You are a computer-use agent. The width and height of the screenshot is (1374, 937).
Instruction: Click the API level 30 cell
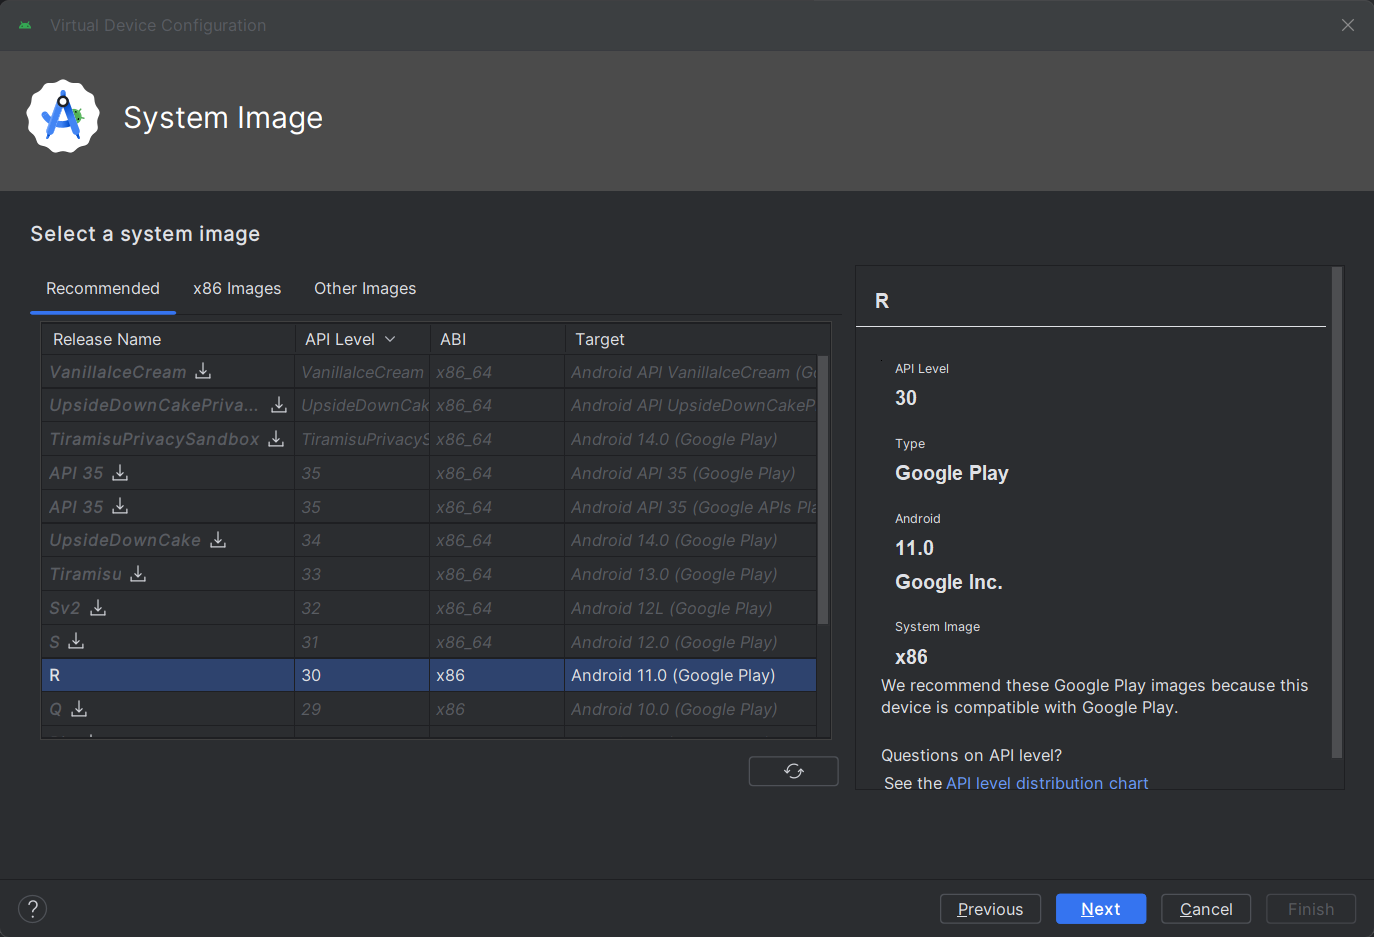362,675
